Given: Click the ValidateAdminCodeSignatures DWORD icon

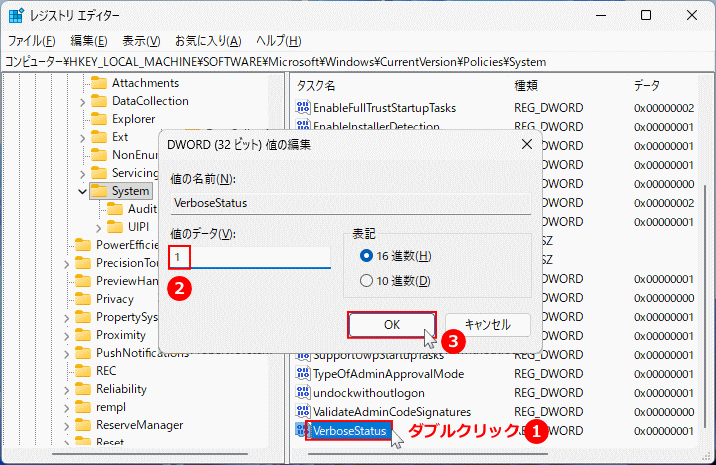Looking at the screenshot, I should pyautogui.click(x=302, y=412).
